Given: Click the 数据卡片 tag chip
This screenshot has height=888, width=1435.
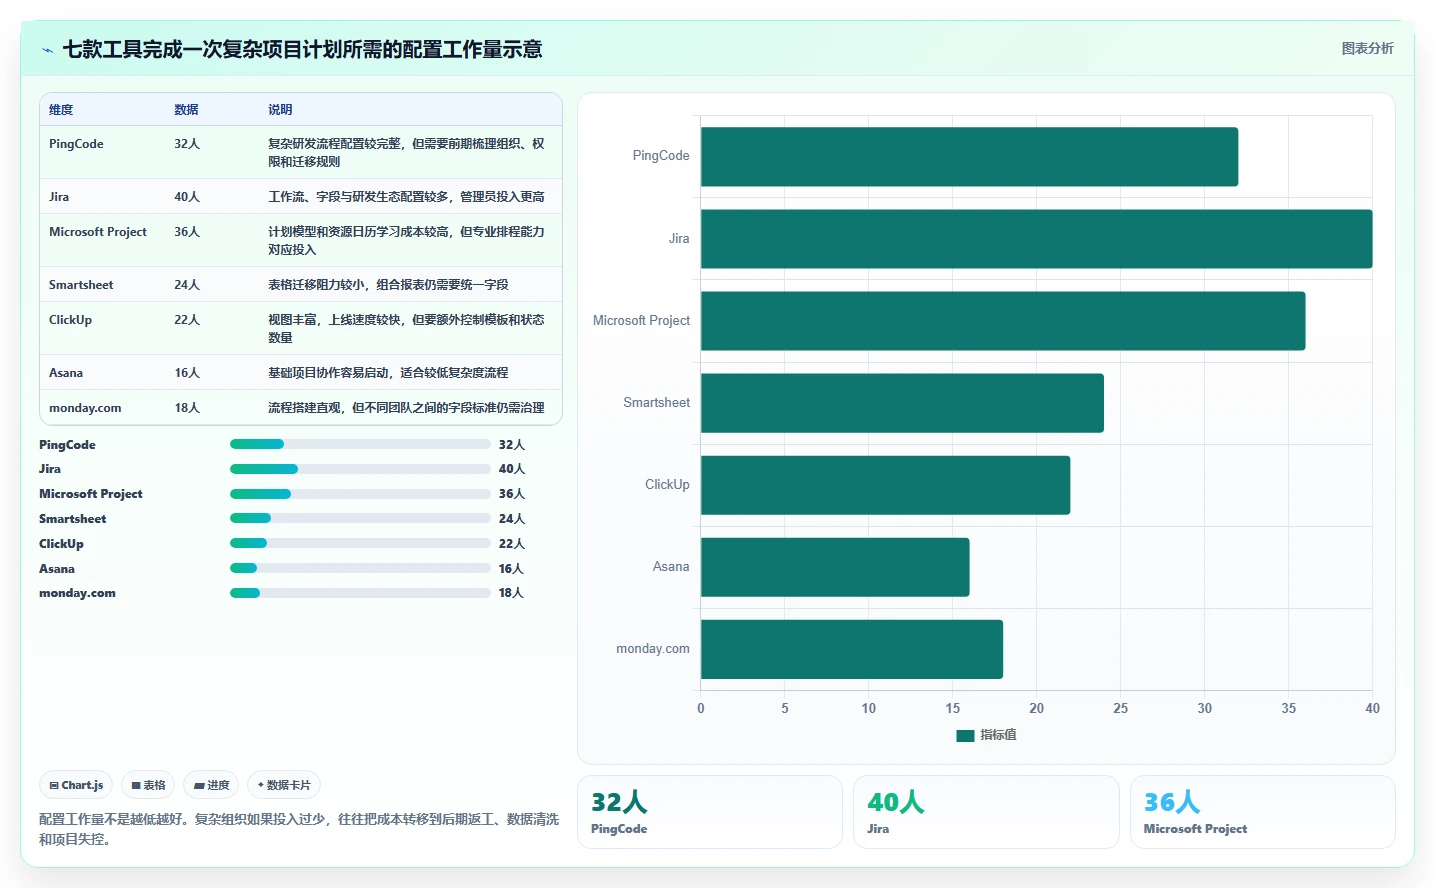Looking at the screenshot, I should (284, 785).
